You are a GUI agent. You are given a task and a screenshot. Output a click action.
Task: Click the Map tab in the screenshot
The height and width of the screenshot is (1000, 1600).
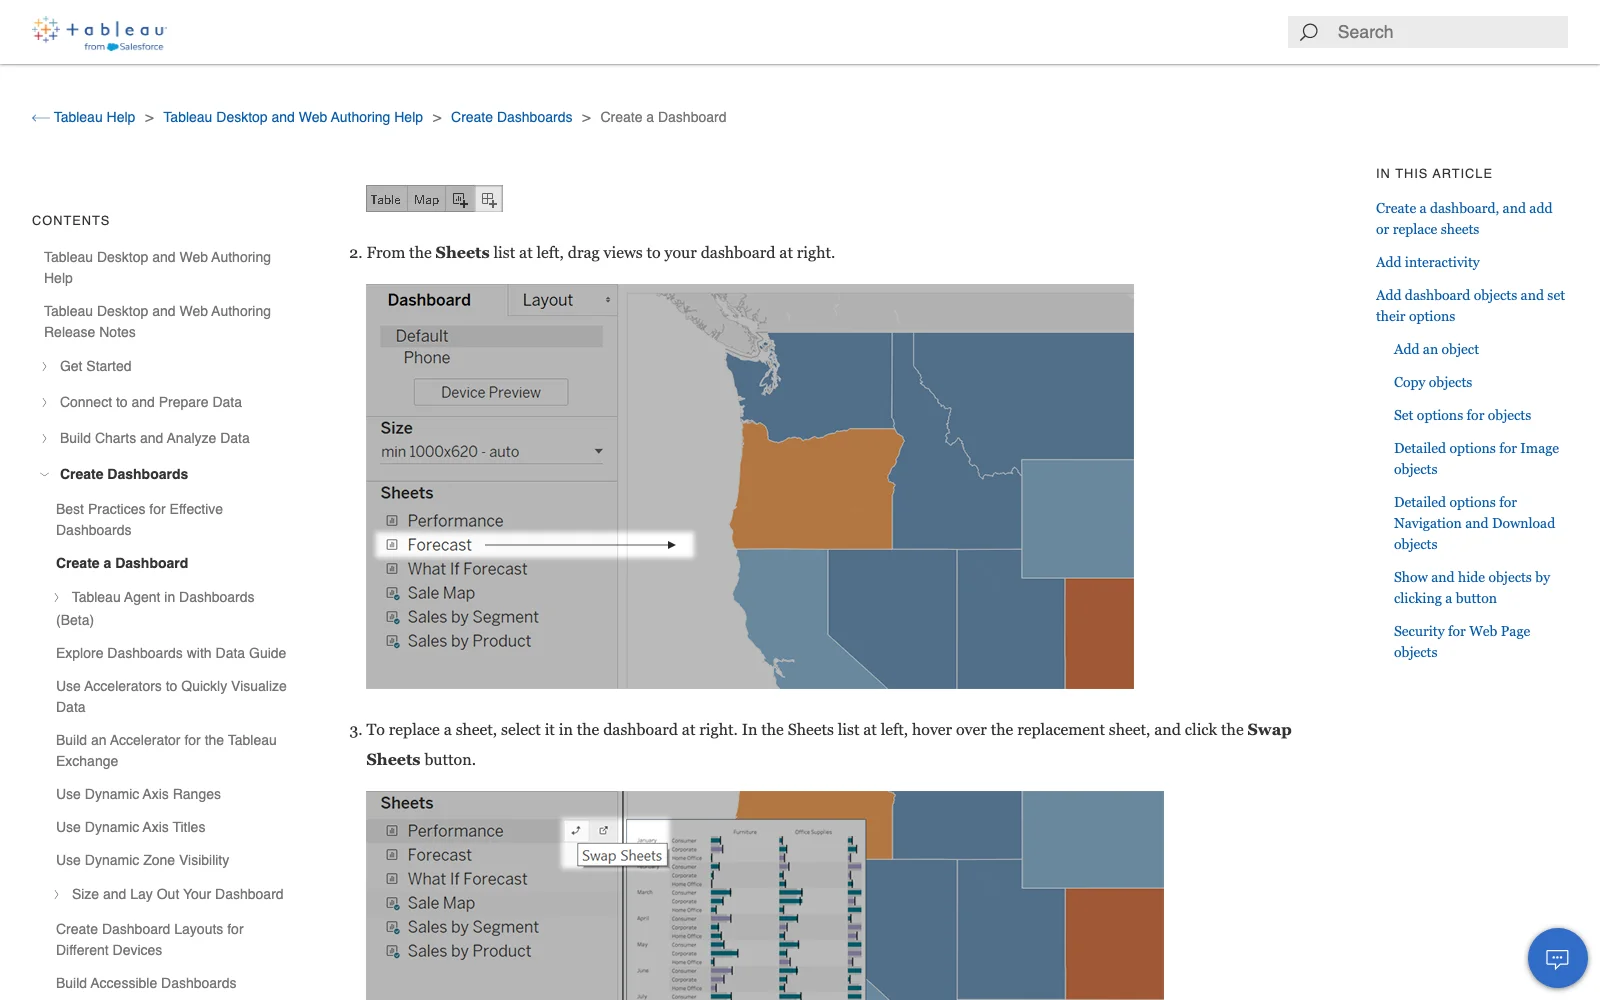[426, 199]
